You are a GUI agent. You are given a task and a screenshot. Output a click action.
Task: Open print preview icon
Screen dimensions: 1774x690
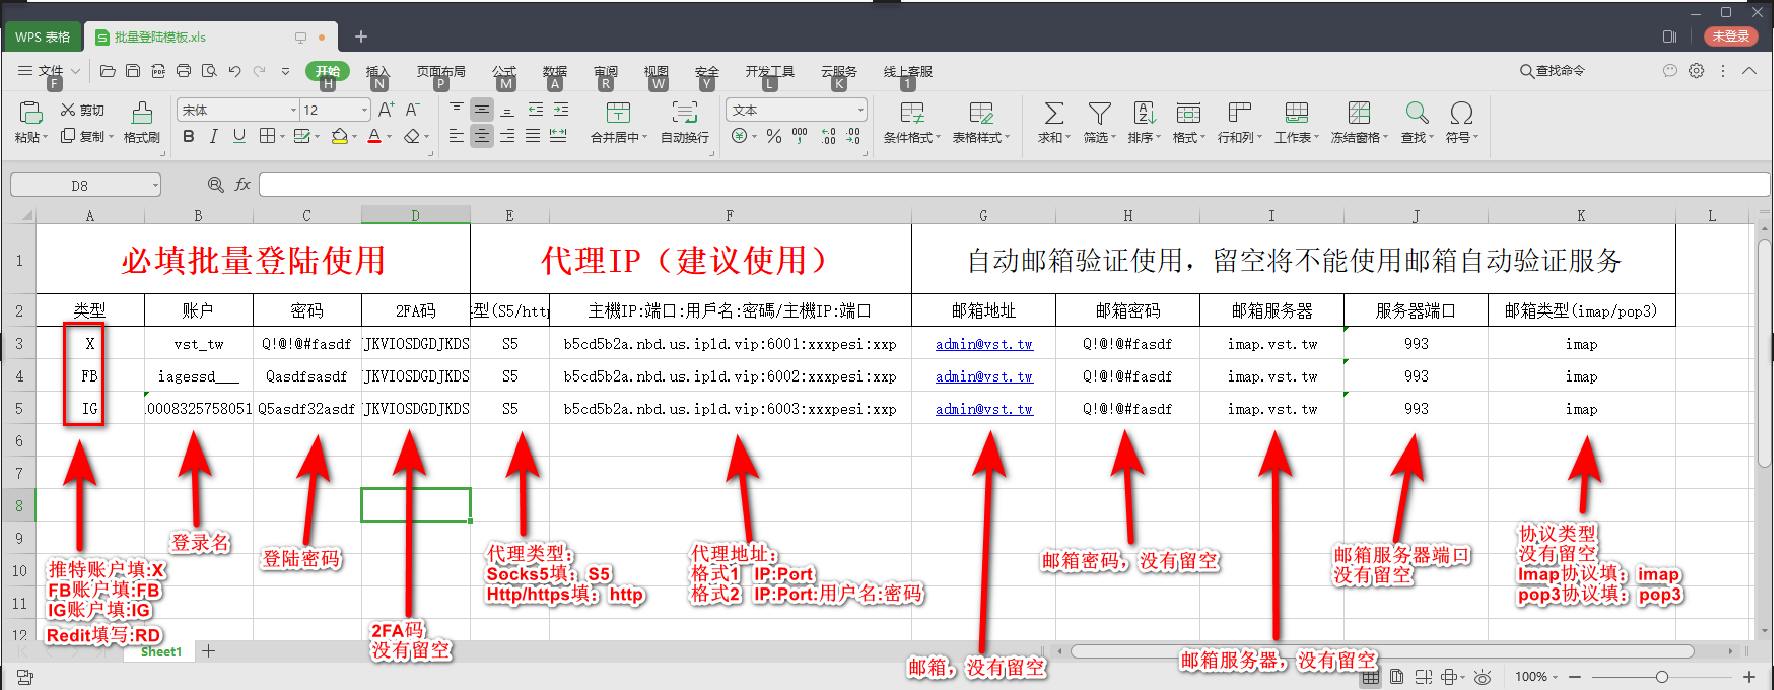[209, 71]
